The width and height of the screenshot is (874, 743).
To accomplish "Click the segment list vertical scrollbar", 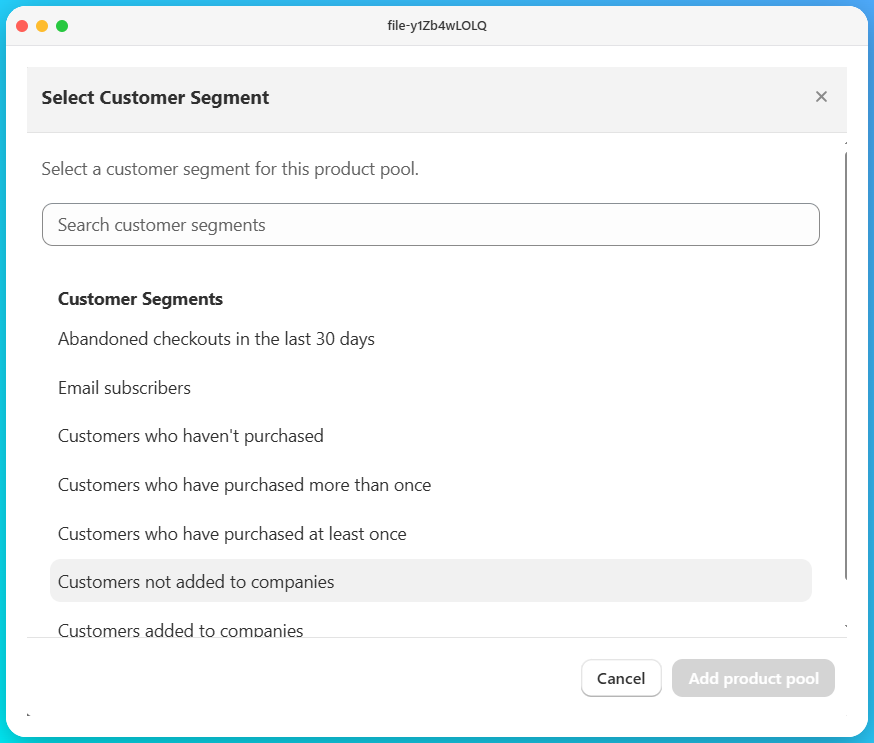I will pos(846,366).
